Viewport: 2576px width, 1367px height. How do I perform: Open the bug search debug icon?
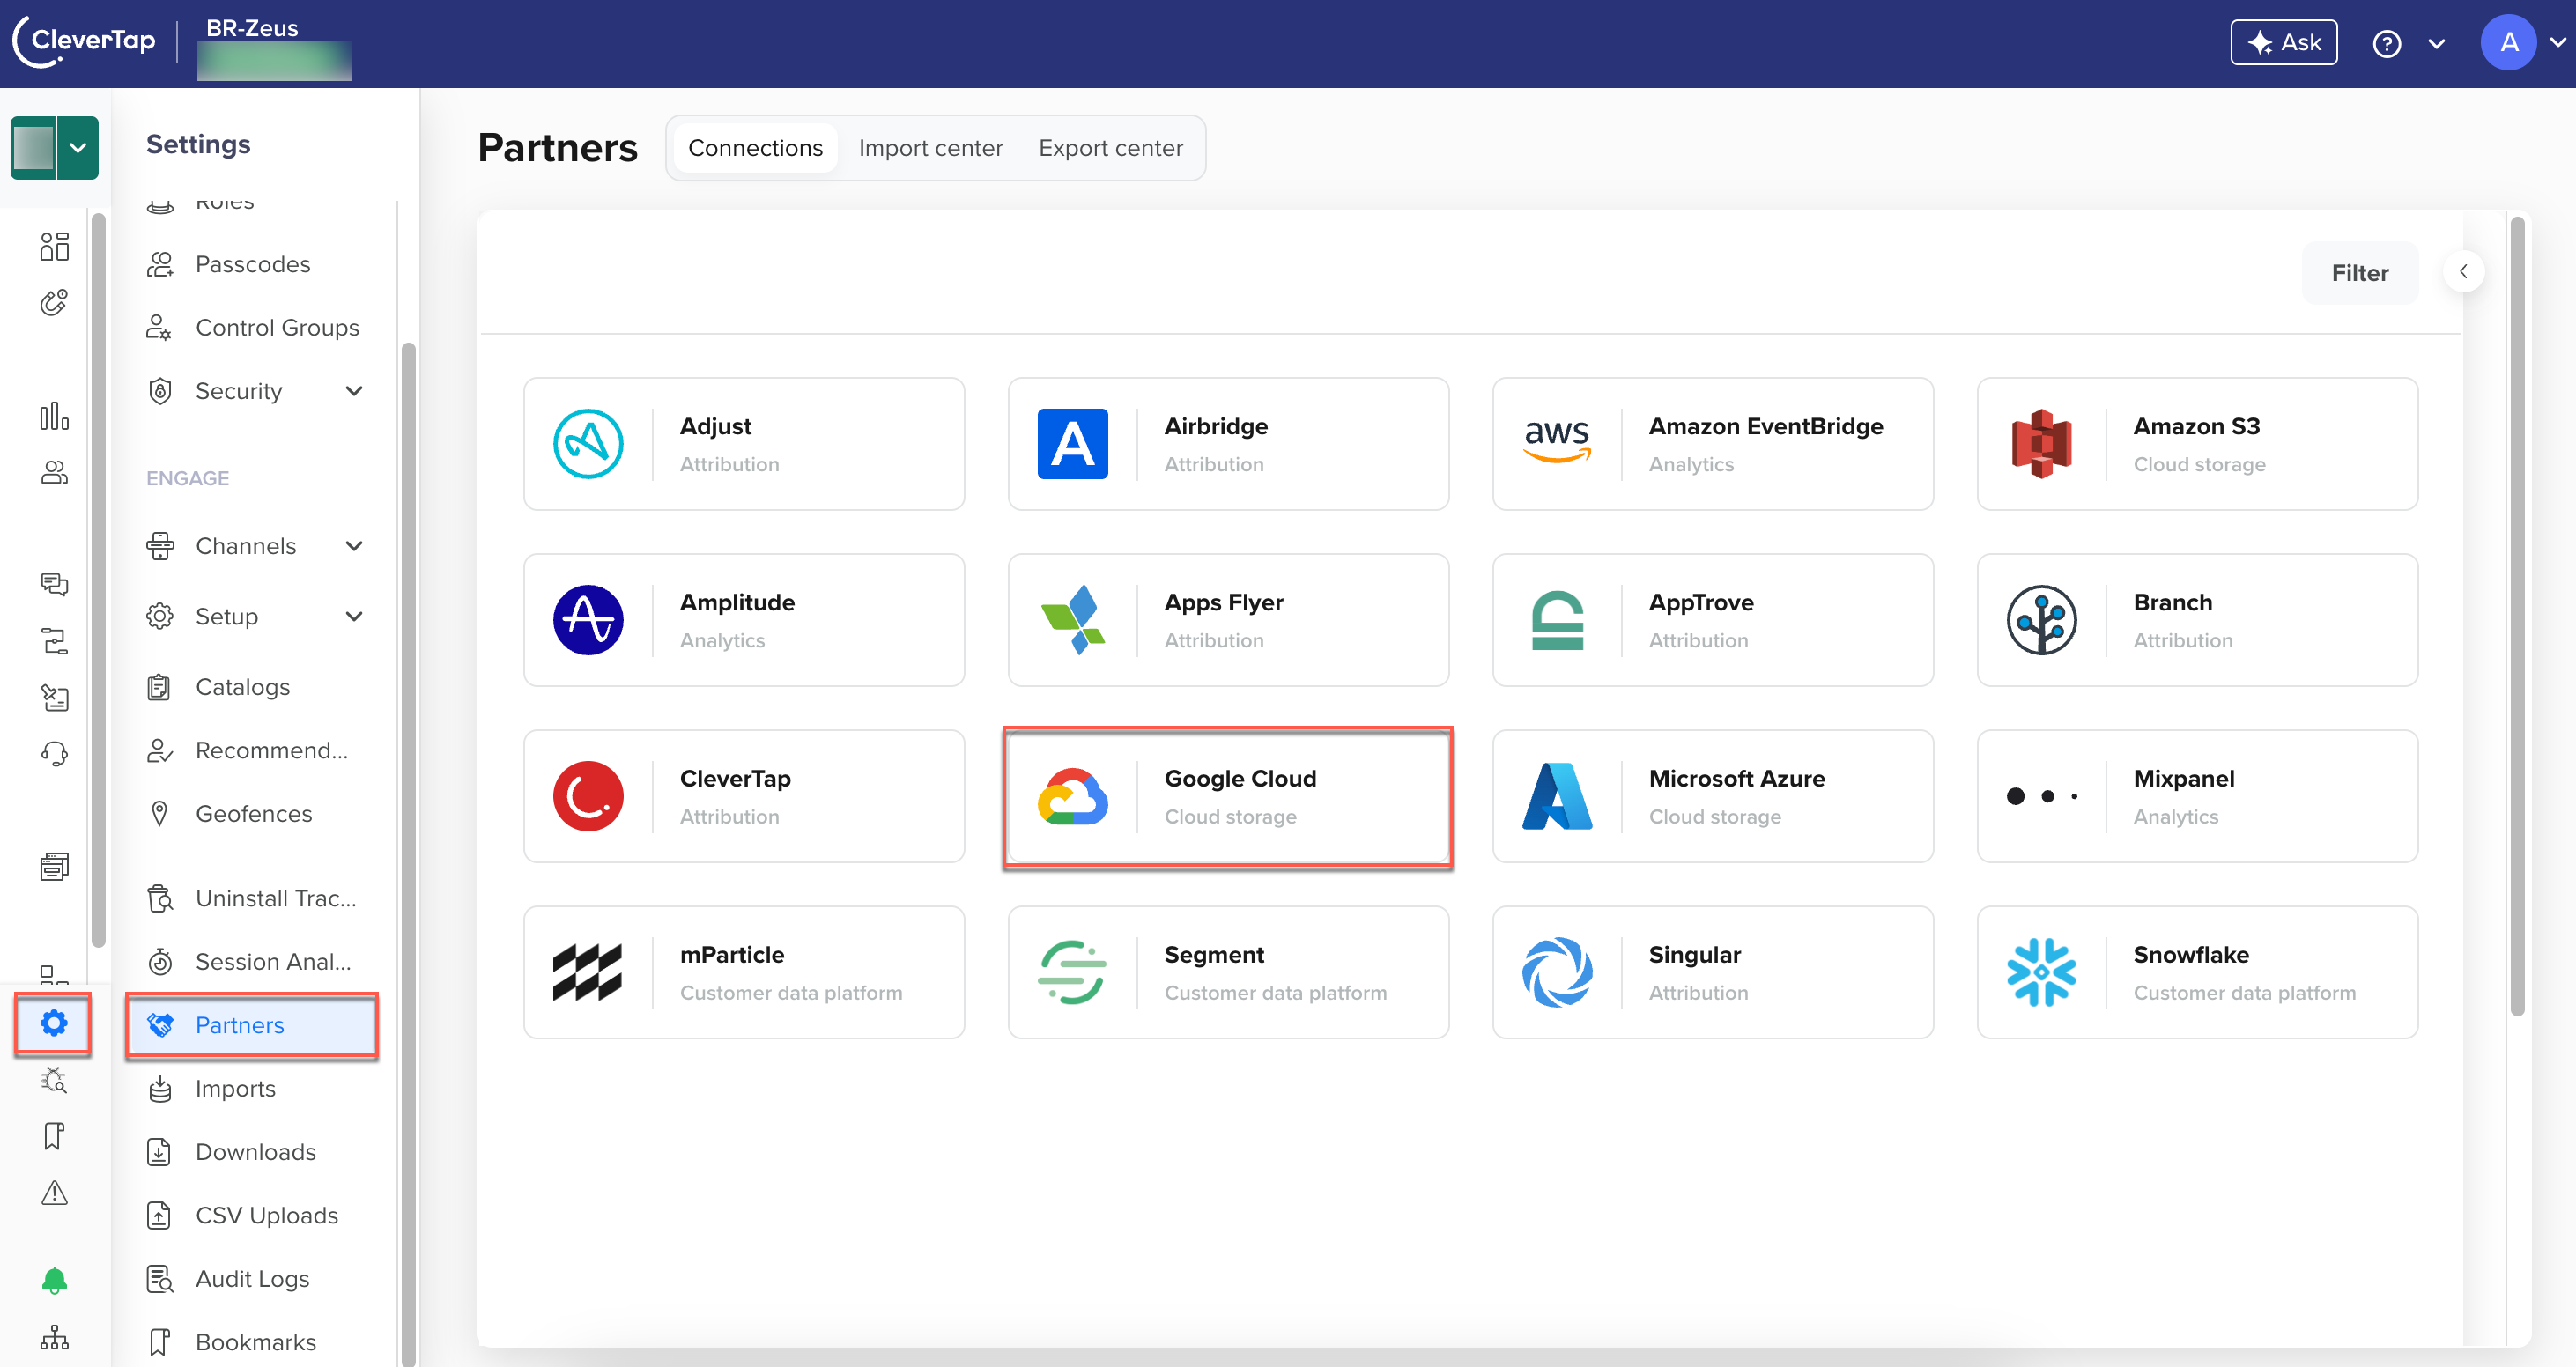click(x=54, y=1080)
